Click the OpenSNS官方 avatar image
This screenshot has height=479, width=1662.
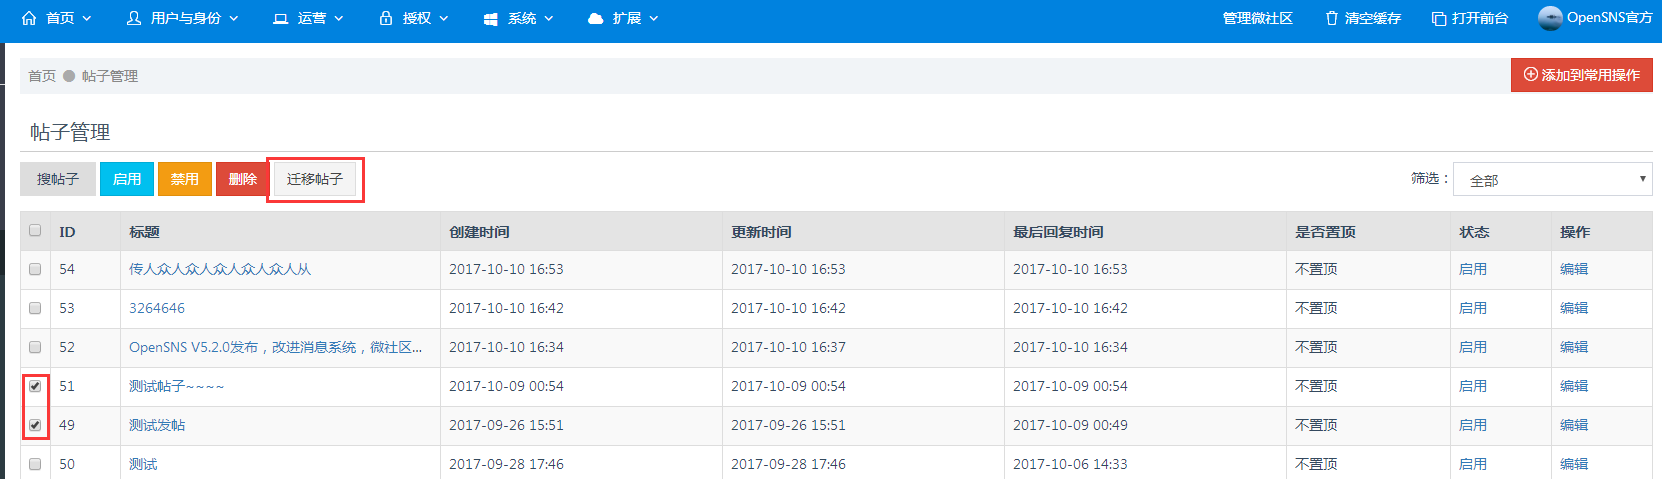(1550, 18)
